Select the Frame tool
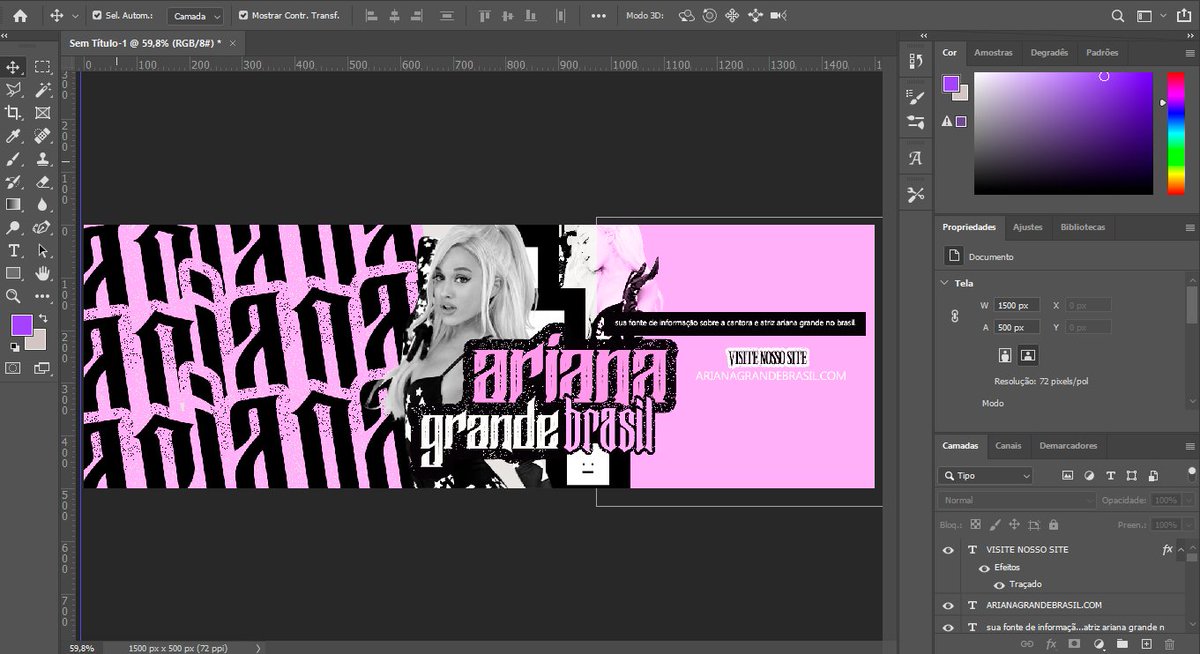 pyautogui.click(x=43, y=113)
